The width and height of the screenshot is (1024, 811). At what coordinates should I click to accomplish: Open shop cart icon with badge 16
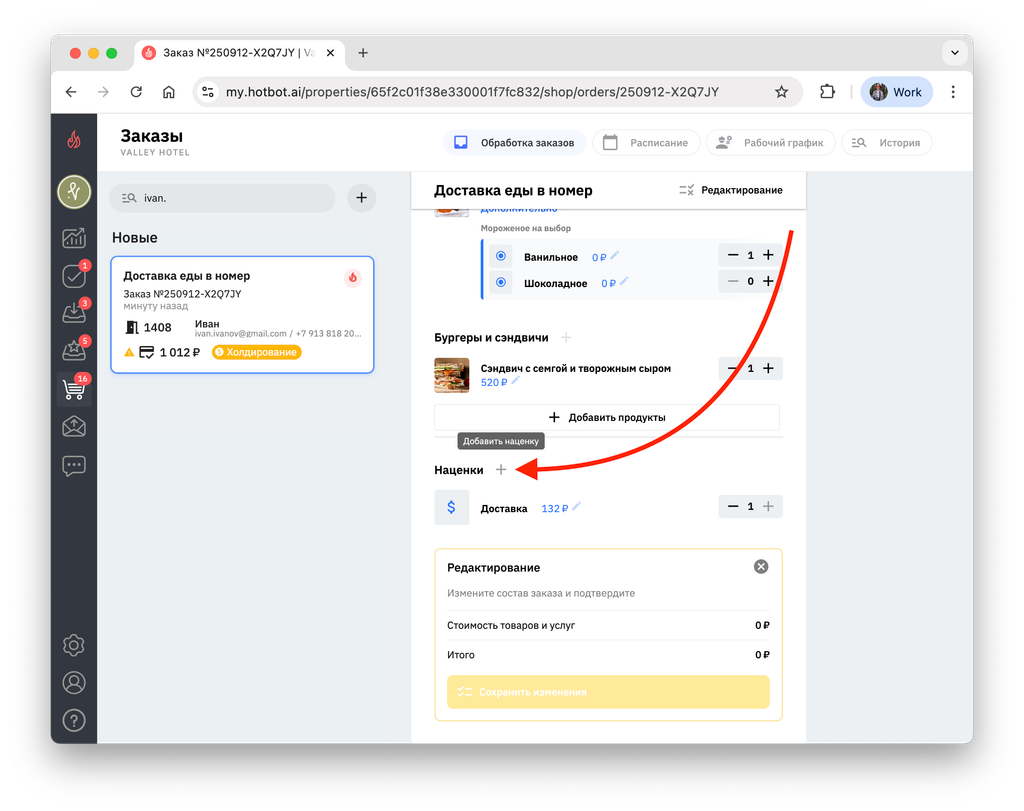pyautogui.click(x=74, y=389)
